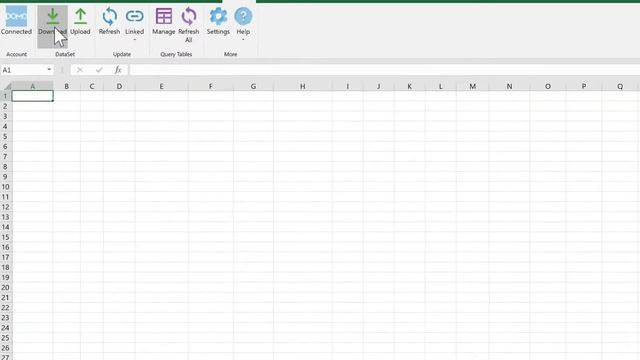Open the Settings gear
This screenshot has height=360, width=640.
[x=218, y=17]
